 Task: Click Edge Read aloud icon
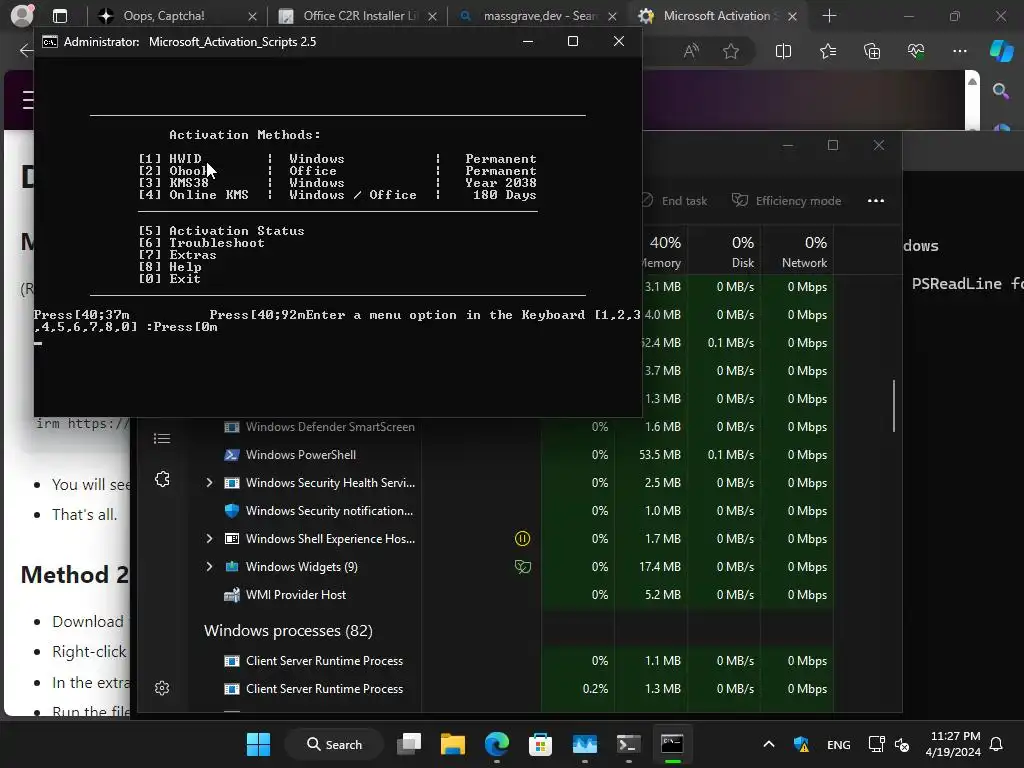691,51
